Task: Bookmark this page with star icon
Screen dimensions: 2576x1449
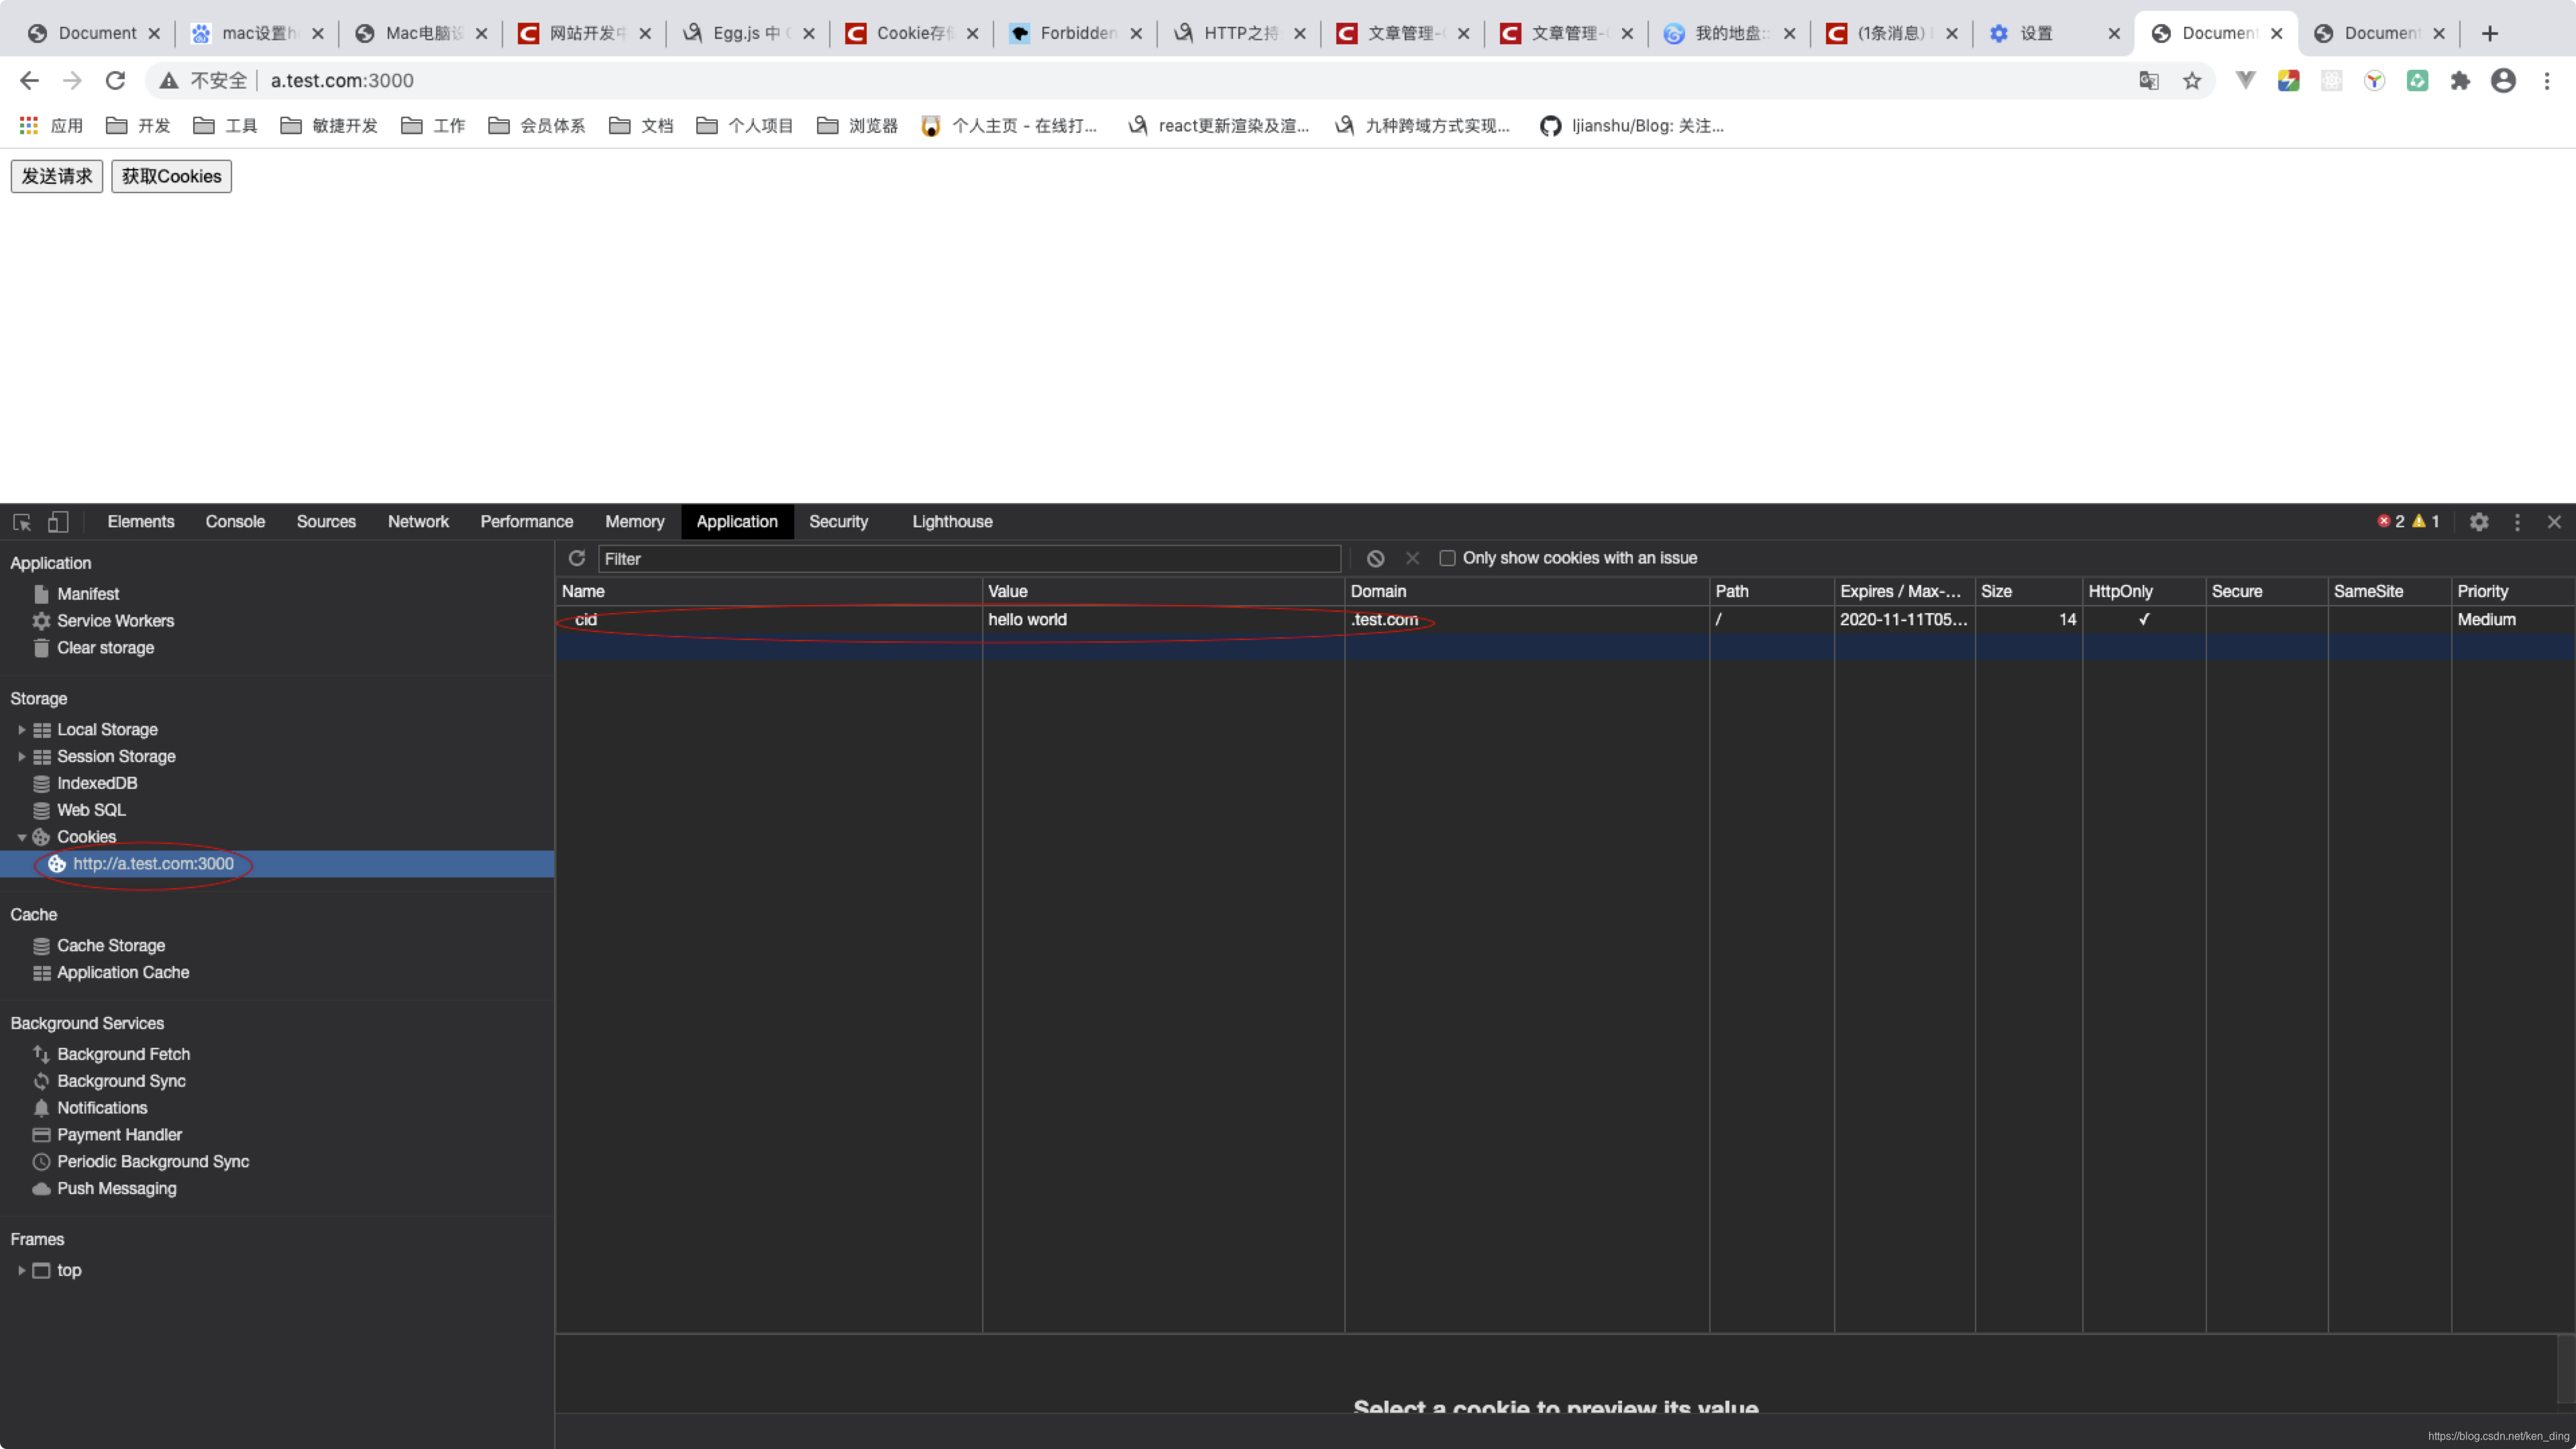Action: 2192,80
